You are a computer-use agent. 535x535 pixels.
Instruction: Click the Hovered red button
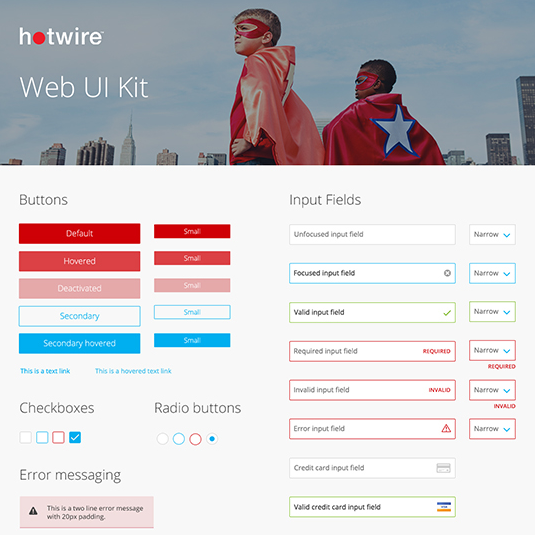[79, 261]
